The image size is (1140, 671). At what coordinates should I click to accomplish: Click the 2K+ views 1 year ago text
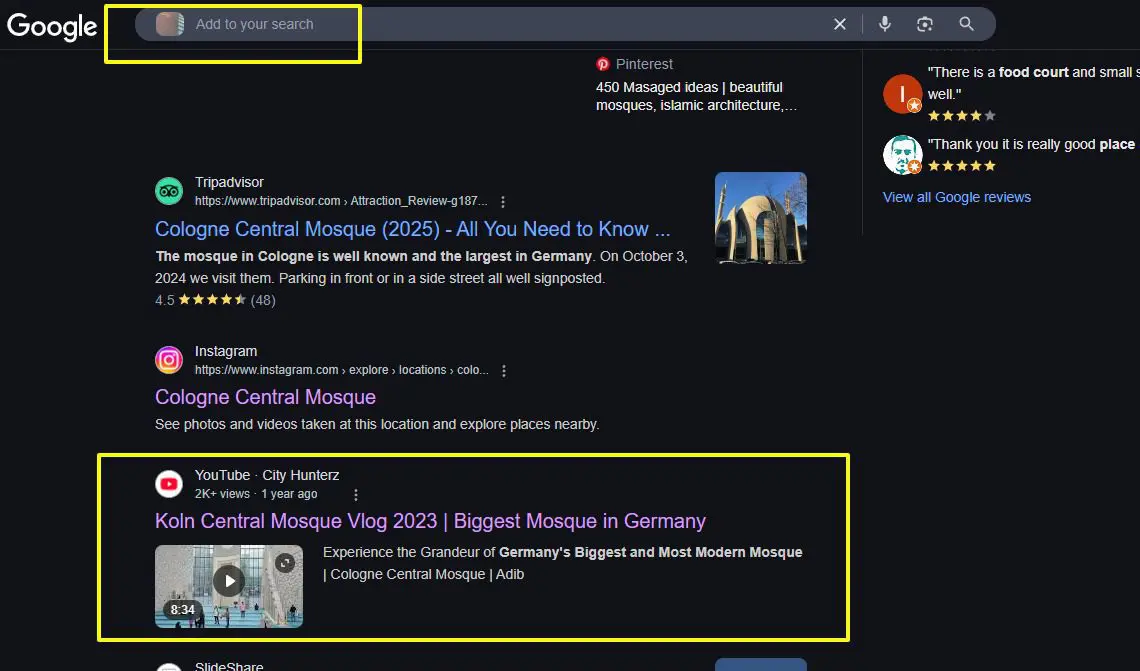point(256,494)
